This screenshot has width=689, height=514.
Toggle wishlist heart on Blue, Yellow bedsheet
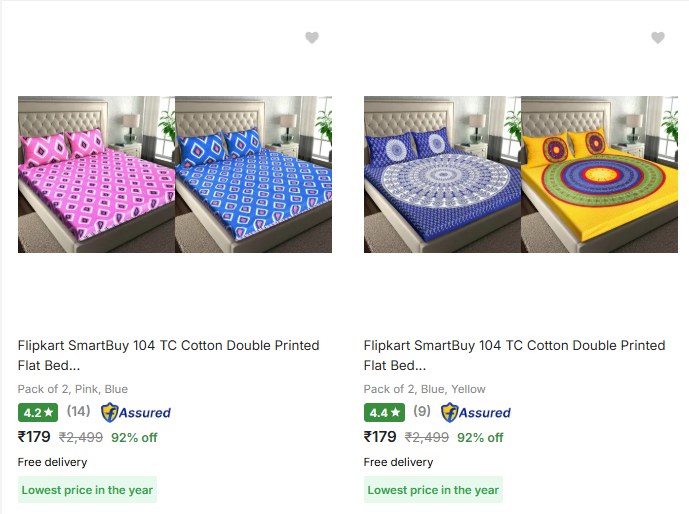pyautogui.click(x=658, y=38)
